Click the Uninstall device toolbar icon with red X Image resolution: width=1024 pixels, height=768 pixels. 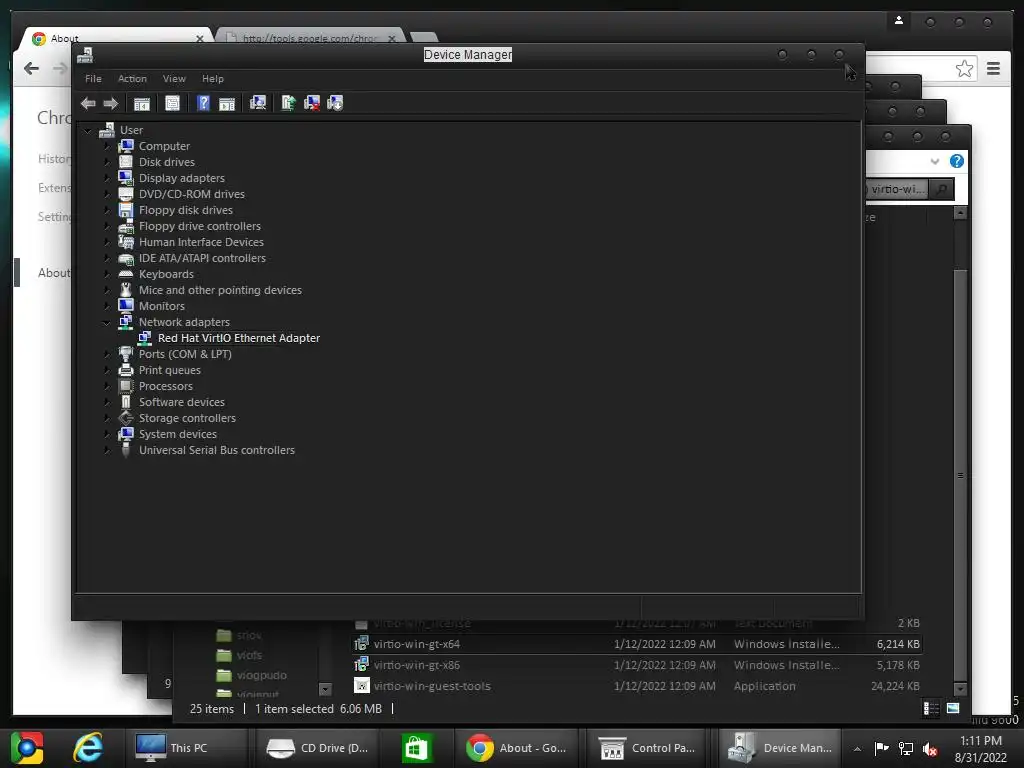coord(312,103)
